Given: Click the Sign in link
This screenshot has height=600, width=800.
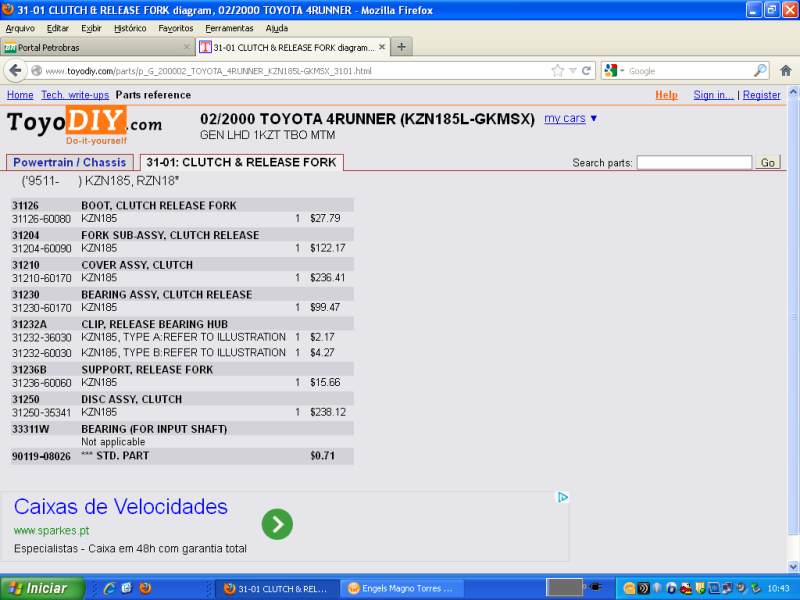Looking at the screenshot, I should click(x=713, y=95).
